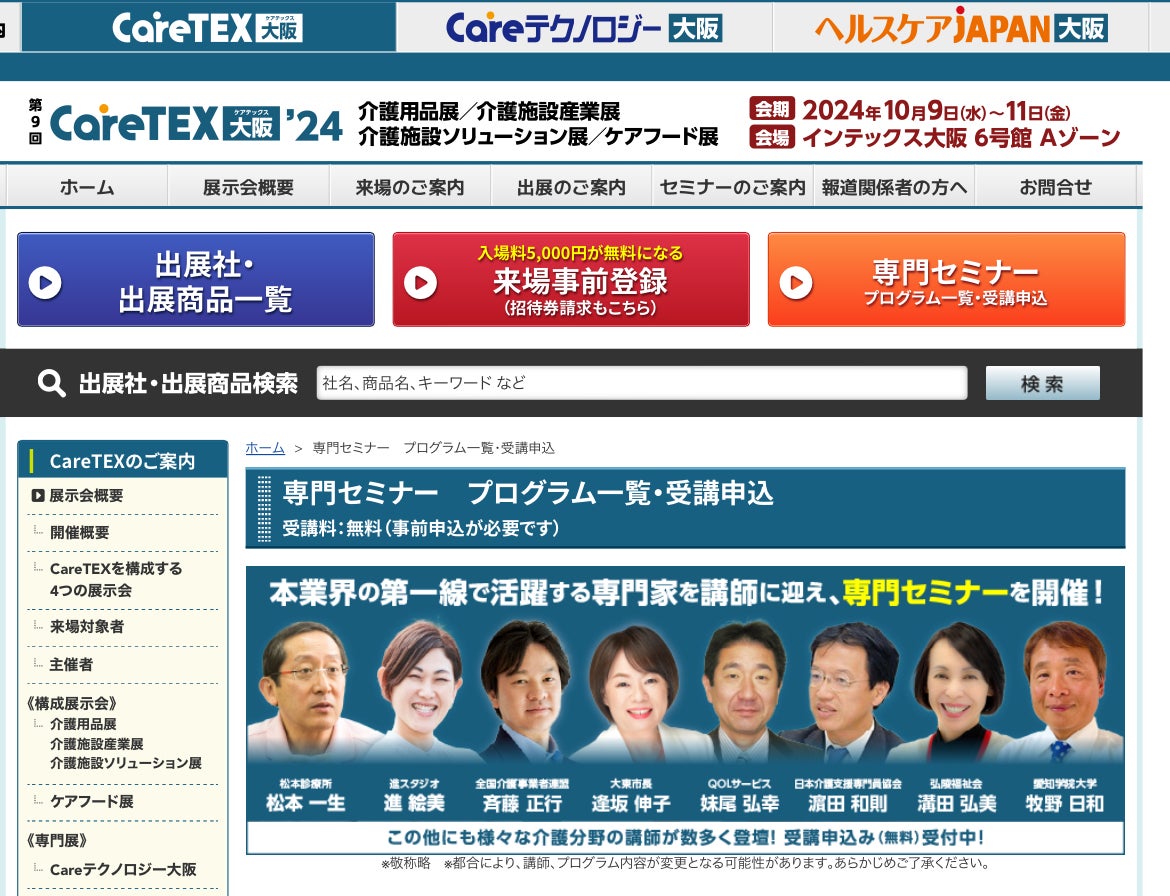Image resolution: width=1170 pixels, height=896 pixels.
Task: Open 開催概要 in the sidebar
Action: [80, 532]
